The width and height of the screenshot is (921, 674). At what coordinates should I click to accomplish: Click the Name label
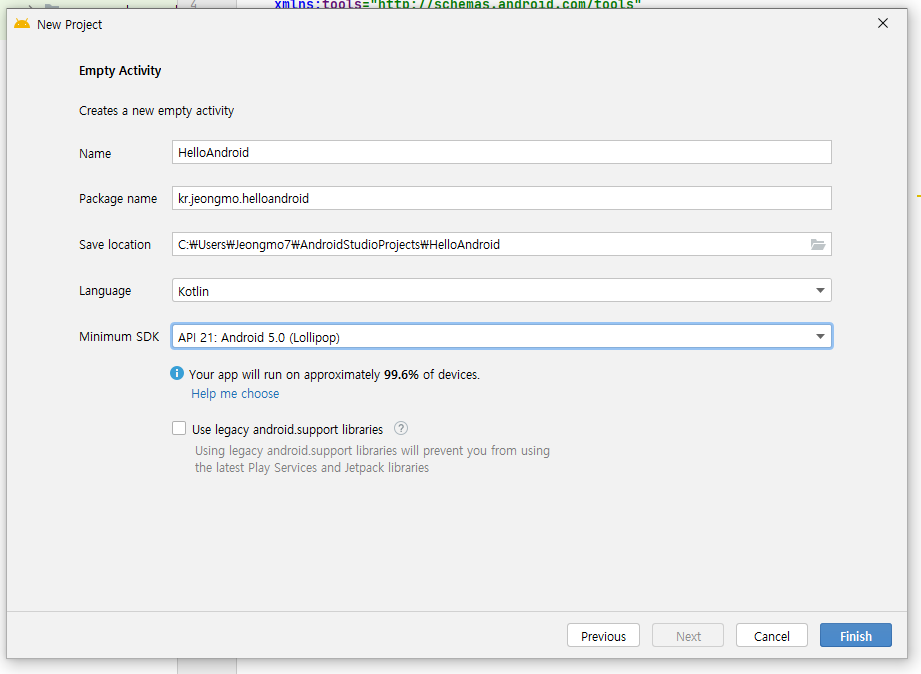[x=95, y=153]
